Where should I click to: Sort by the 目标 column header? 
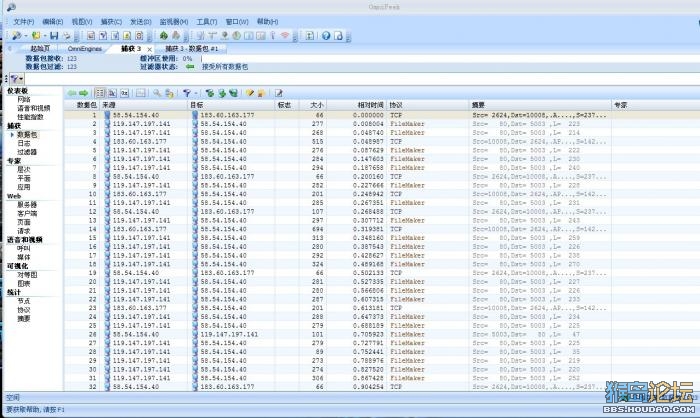[x=231, y=105]
